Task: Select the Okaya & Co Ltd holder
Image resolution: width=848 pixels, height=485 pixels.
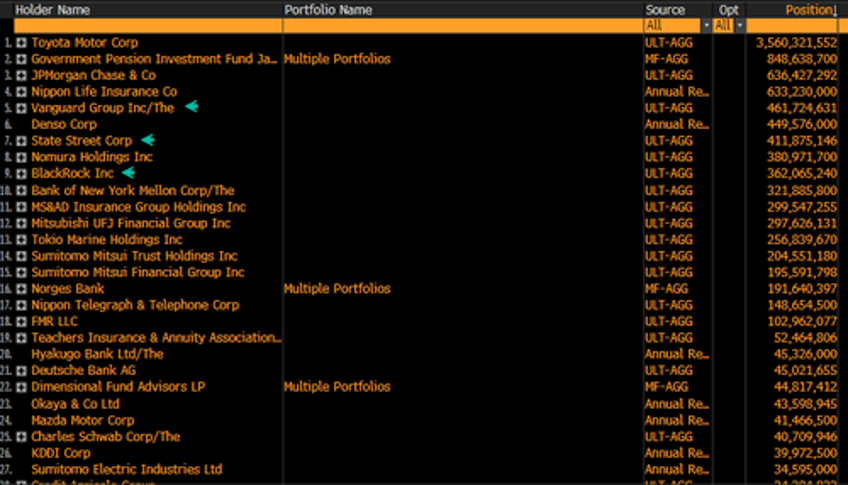Action: [75, 404]
